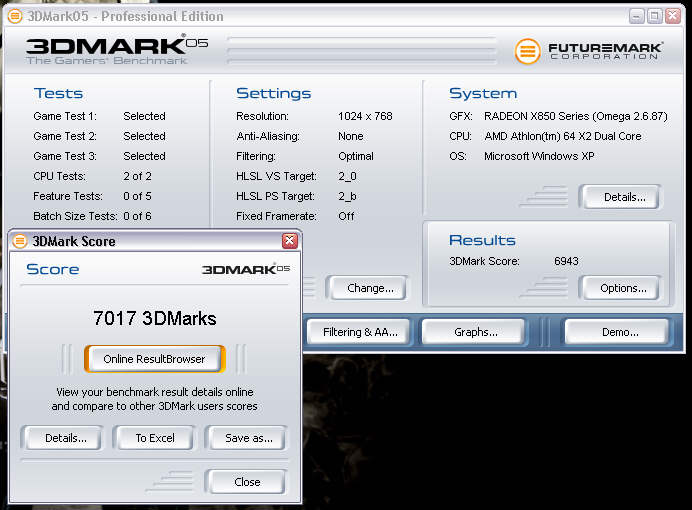Click Change... under Settings
Image resolution: width=692 pixels, height=510 pixels.
point(368,288)
